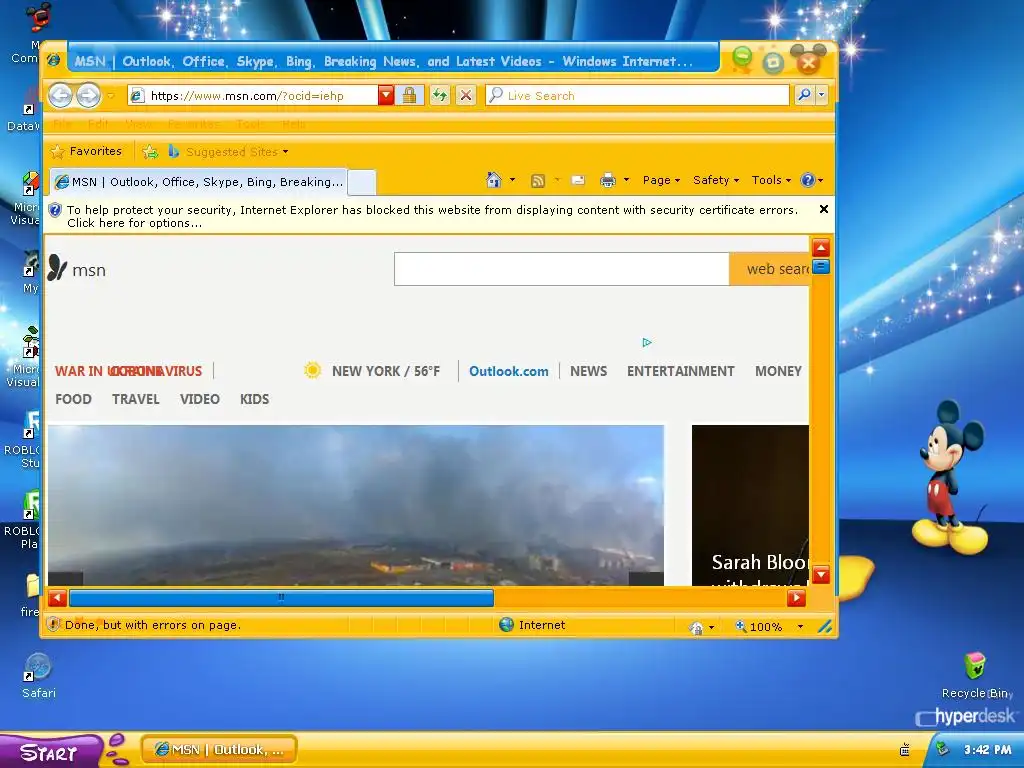Go back with the Back arrow button
The height and width of the screenshot is (768, 1024).
point(60,96)
